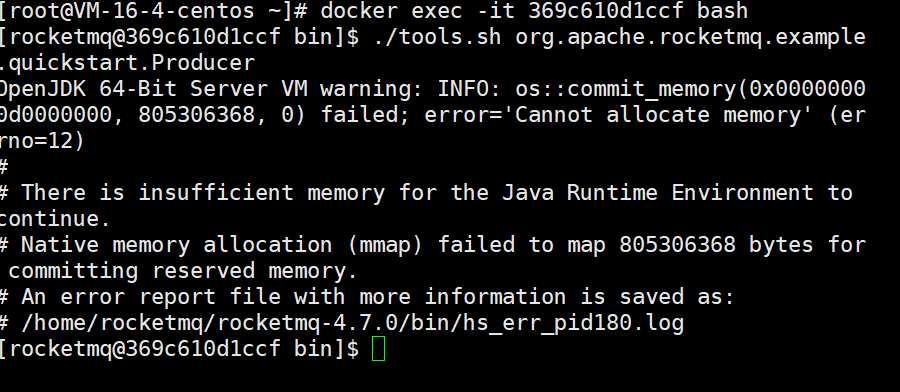Click the word 'bash' in first command
Screen dimensions: 900x392
723,10
